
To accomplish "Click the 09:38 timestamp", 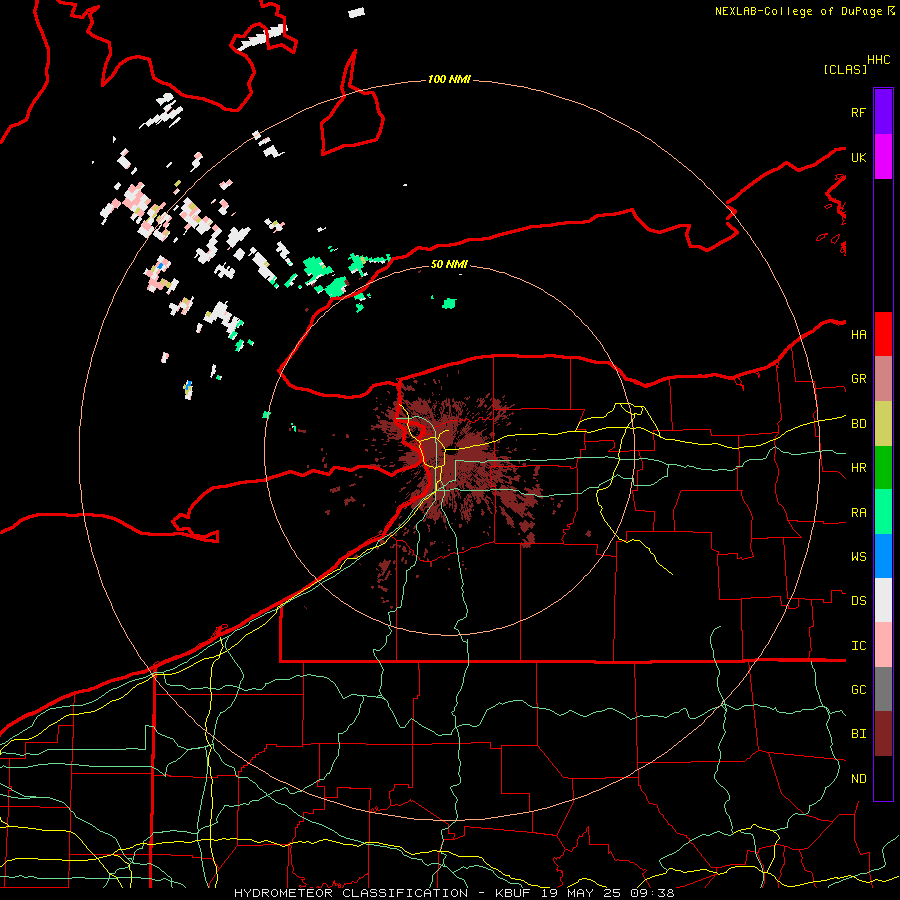I will [x=652, y=893].
